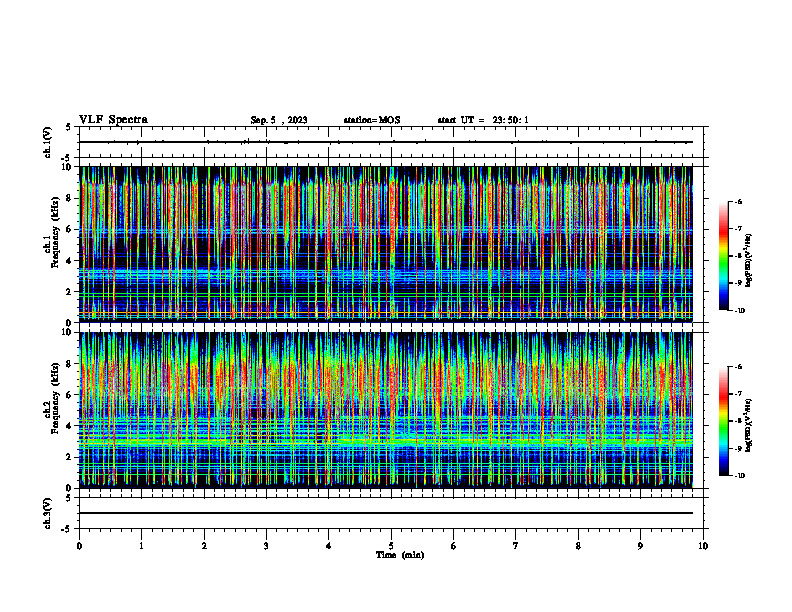
Task: Click the "ch.3(V)" waveform axis label
Action: (48, 514)
